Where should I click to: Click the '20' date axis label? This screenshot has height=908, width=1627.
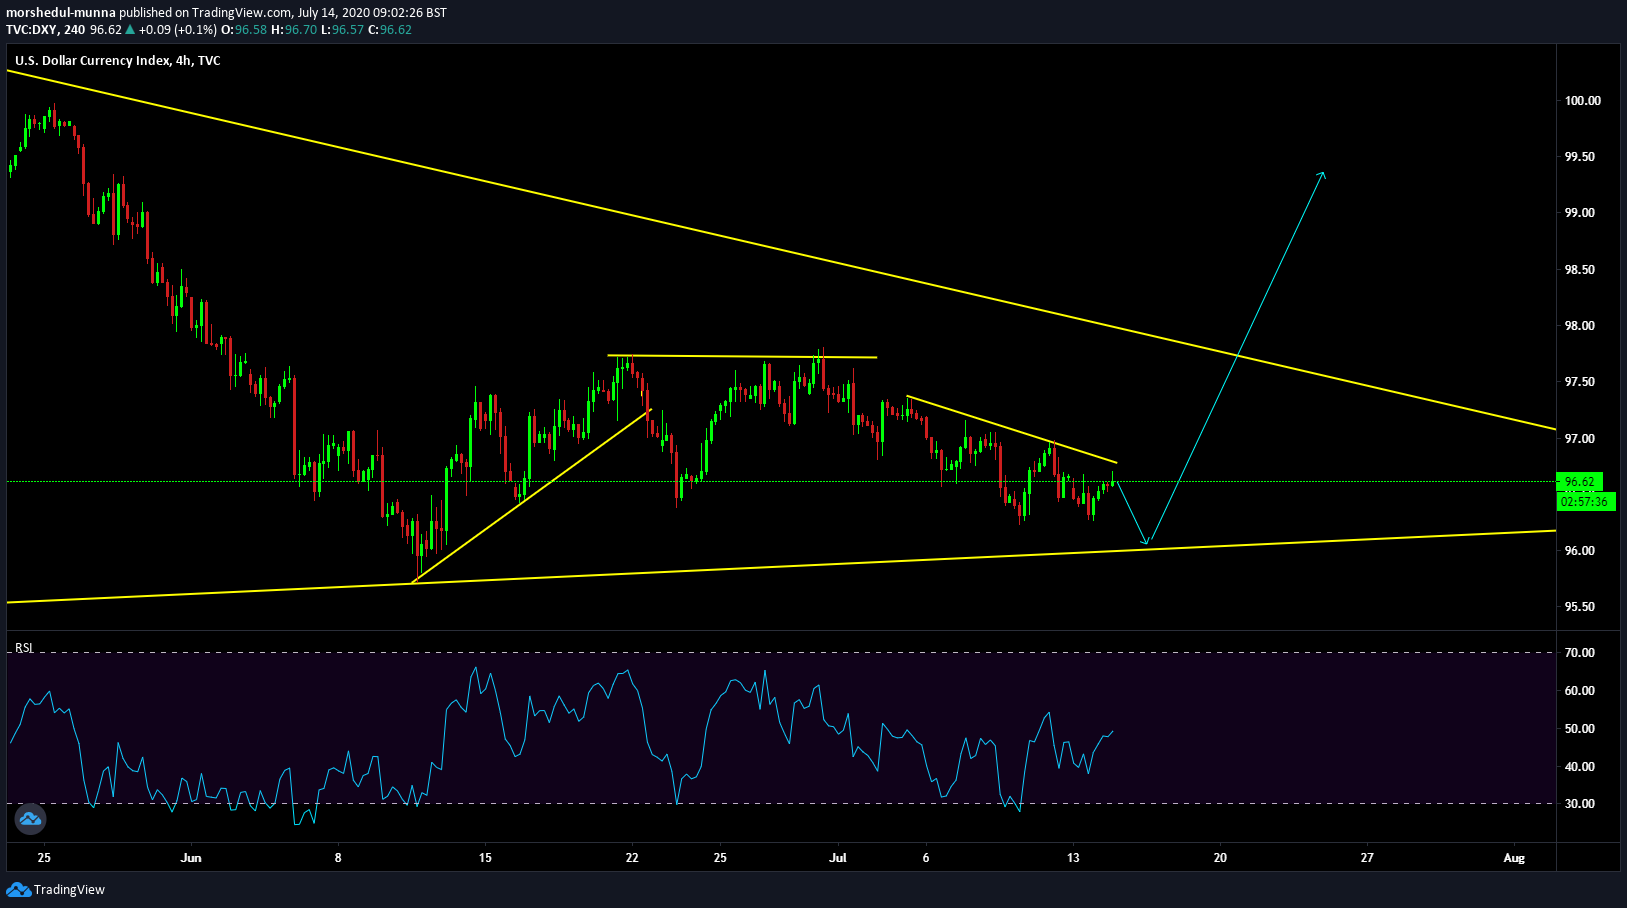1220,858
